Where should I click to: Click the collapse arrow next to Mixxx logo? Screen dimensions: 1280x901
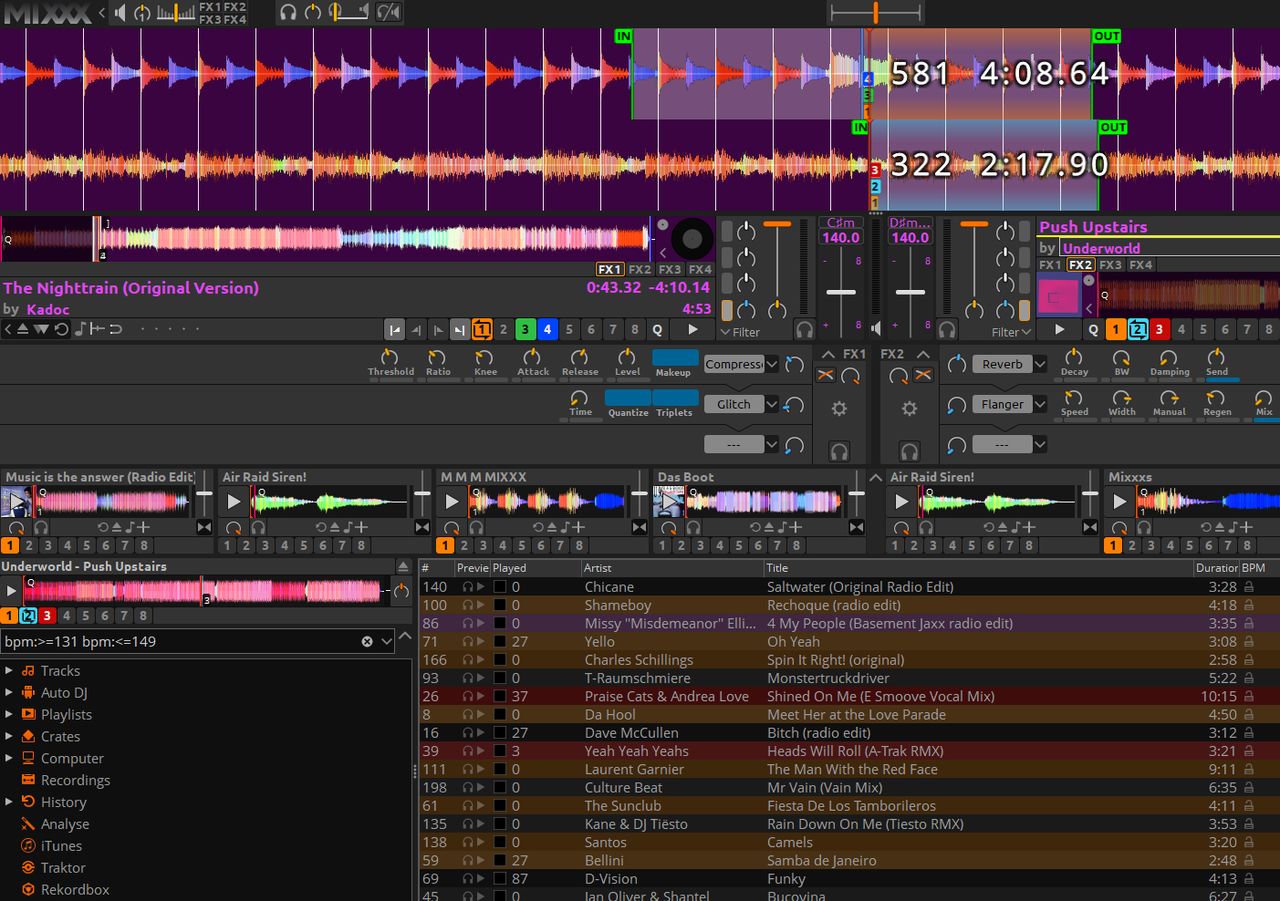click(101, 13)
